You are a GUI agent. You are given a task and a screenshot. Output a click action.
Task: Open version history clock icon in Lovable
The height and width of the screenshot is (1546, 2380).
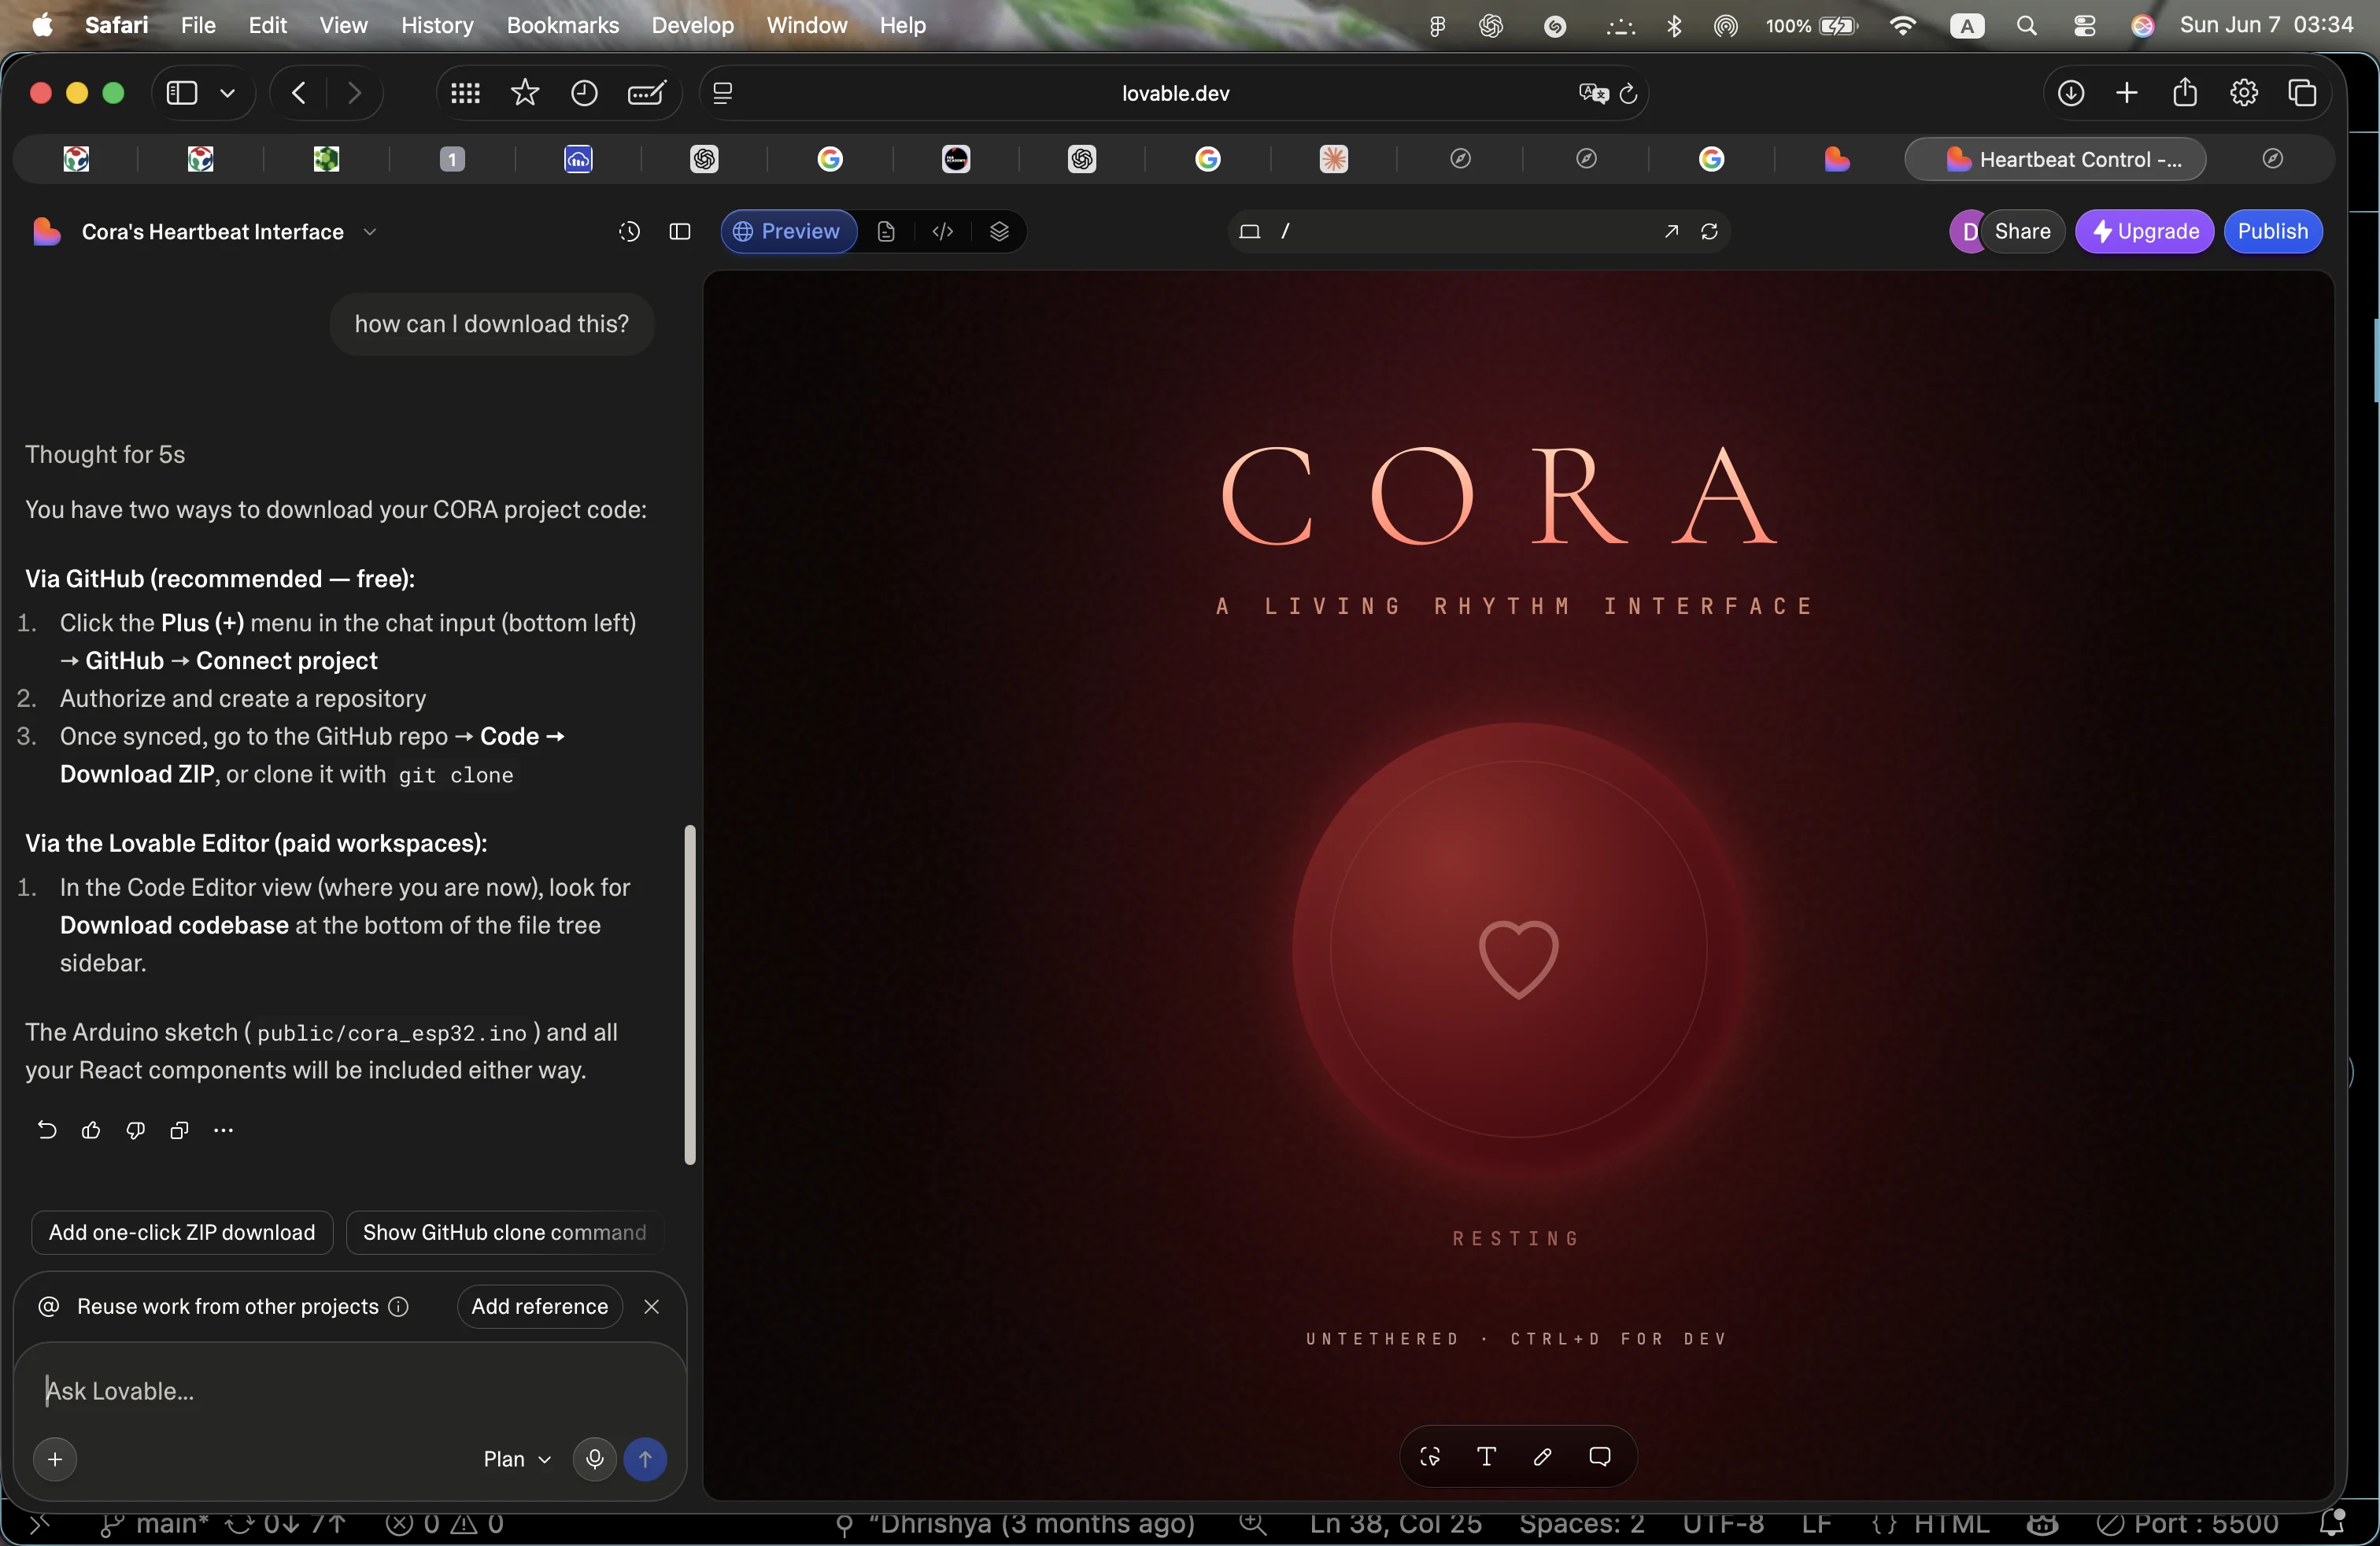click(x=629, y=232)
